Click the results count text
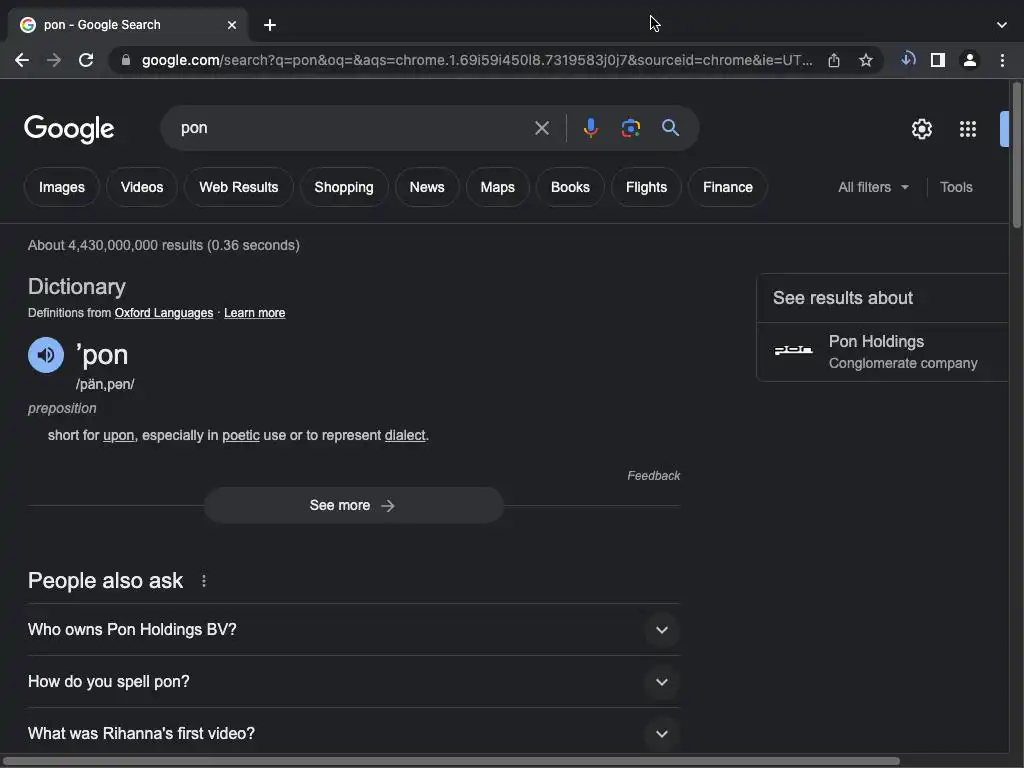Screen dimensions: 1024x768 164,246
